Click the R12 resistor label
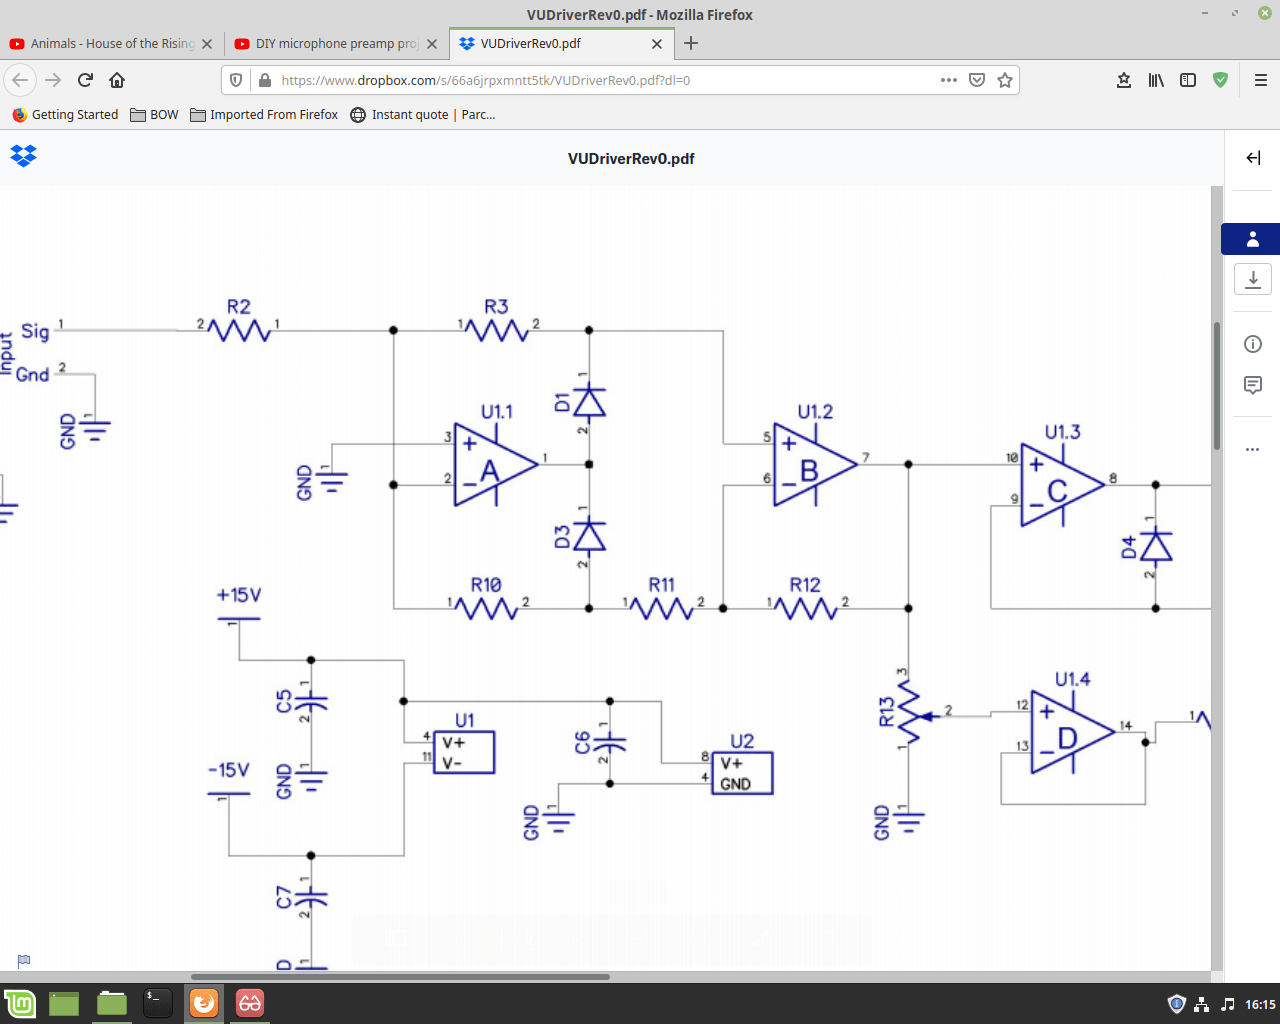The image size is (1280, 1024). pos(805,585)
